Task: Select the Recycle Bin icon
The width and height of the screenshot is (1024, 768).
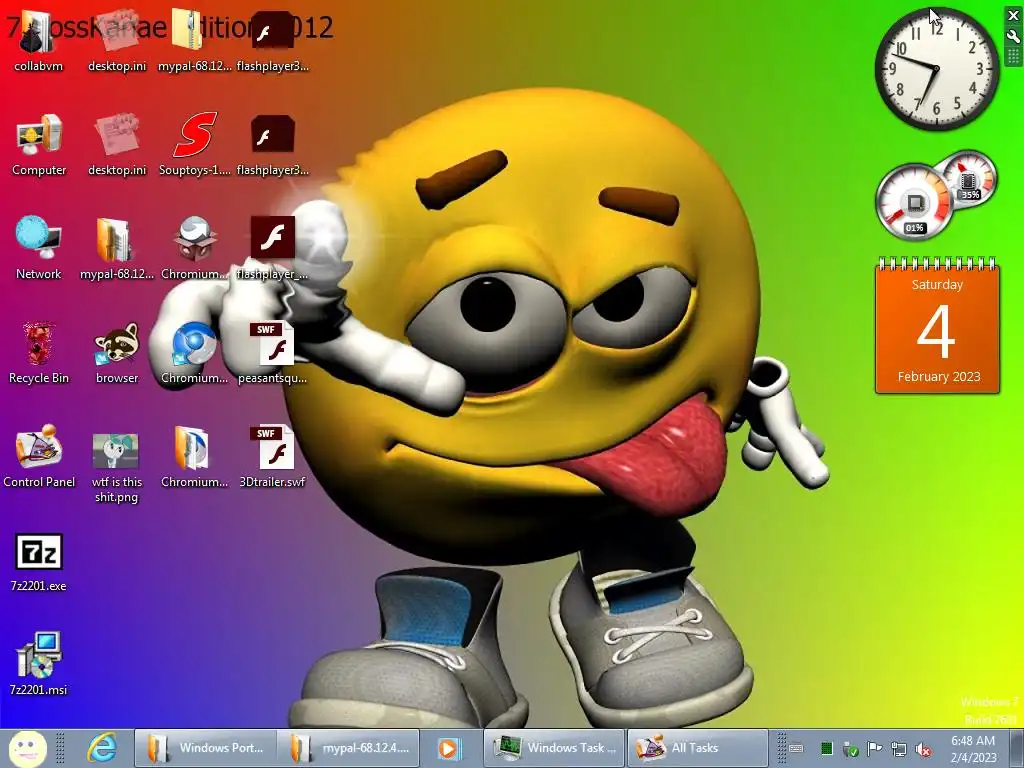Action: [39, 352]
